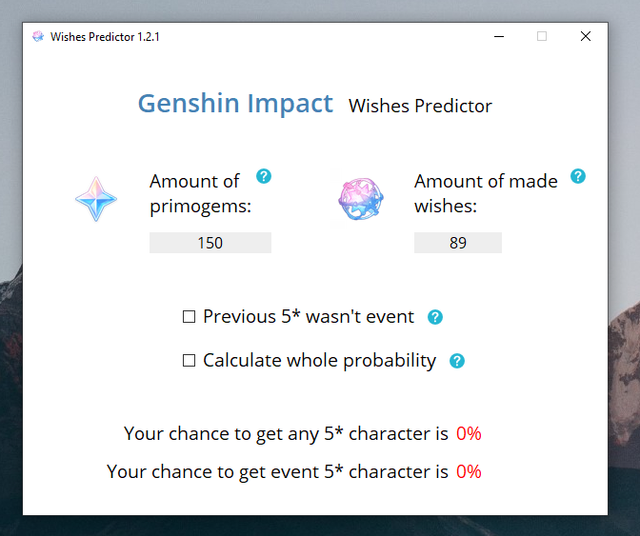The height and width of the screenshot is (536, 640).
Task: Focus the primogems amount field showing 150
Action: (210, 243)
